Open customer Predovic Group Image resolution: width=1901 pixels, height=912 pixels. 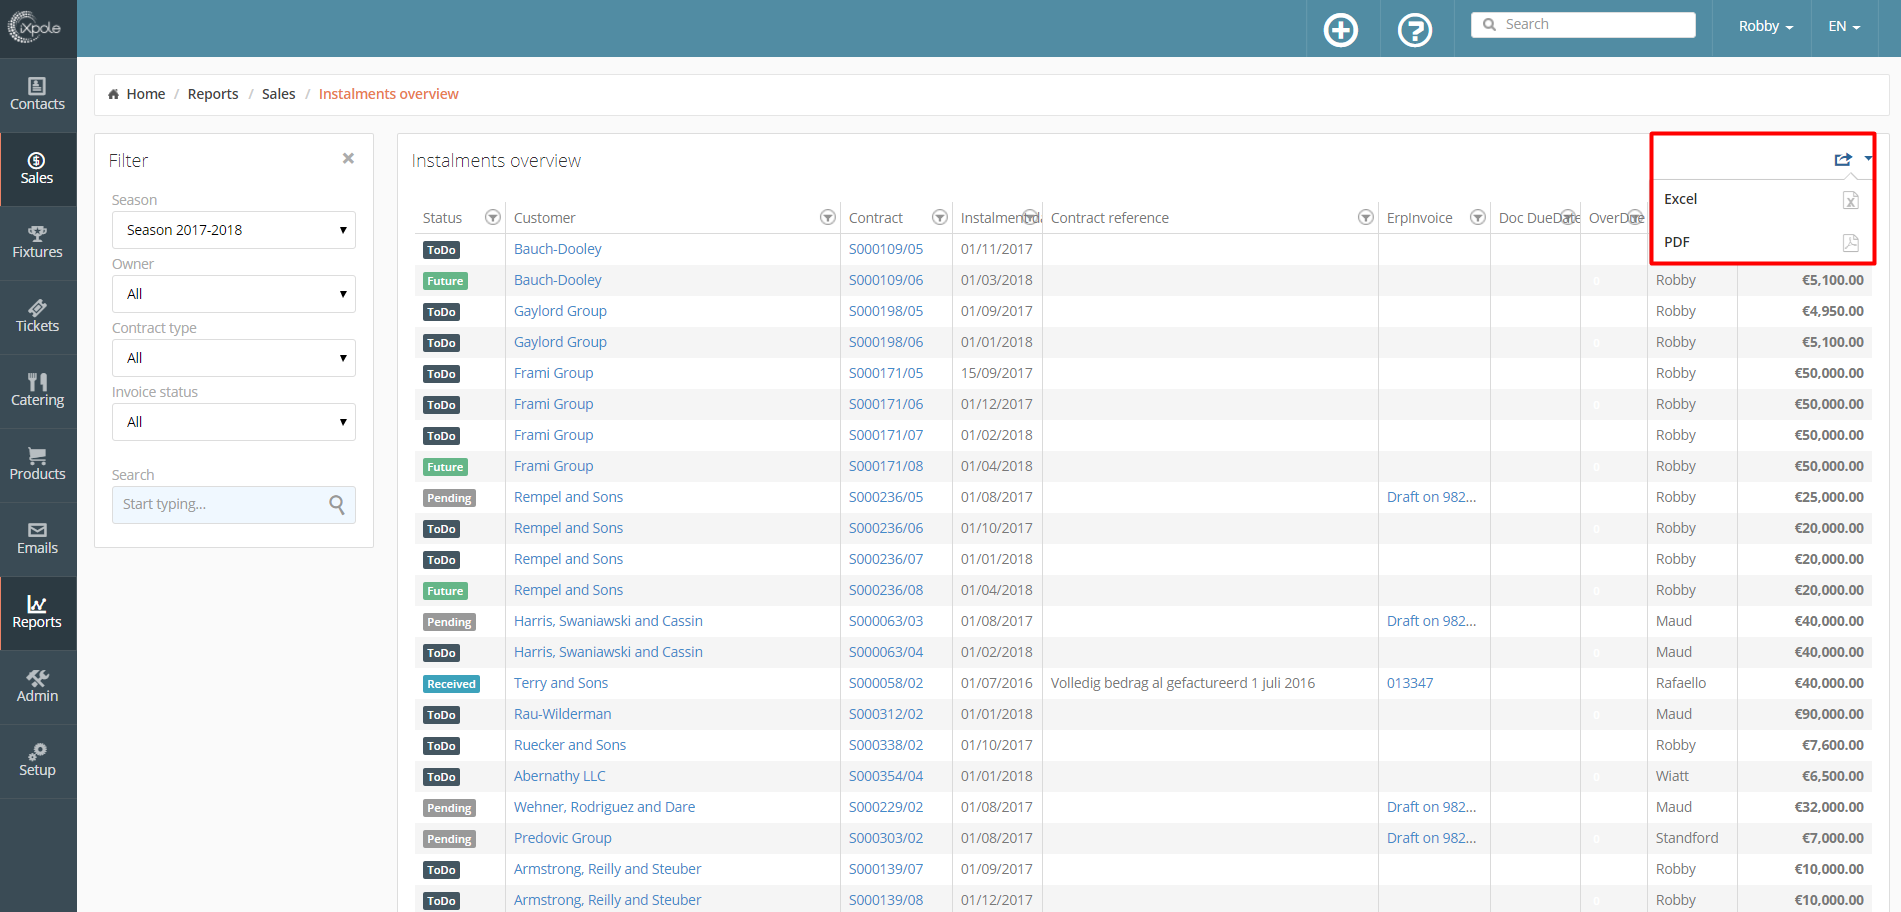[x=562, y=838]
